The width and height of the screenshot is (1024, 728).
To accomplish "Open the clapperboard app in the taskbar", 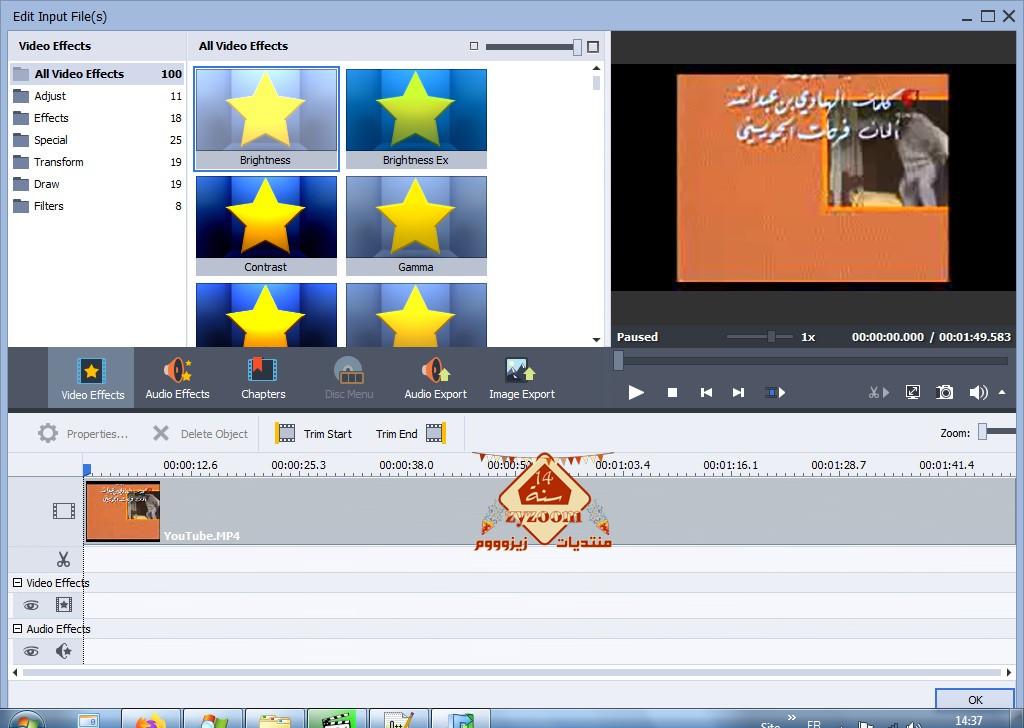I will pyautogui.click(x=336, y=719).
